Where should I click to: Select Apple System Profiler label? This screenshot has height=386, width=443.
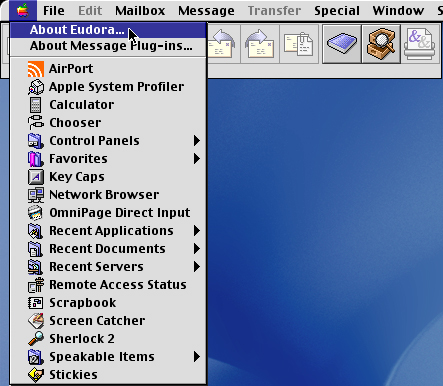pos(116,87)
